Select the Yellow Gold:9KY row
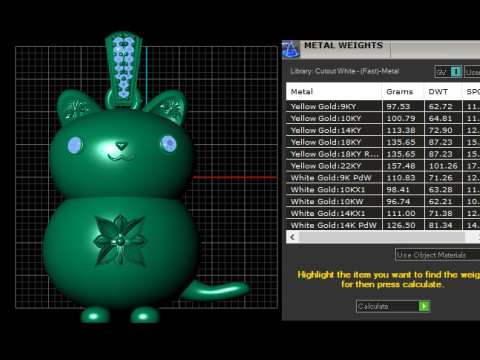The width and height of the screenshot is (480, 360). tap(383, 106)
